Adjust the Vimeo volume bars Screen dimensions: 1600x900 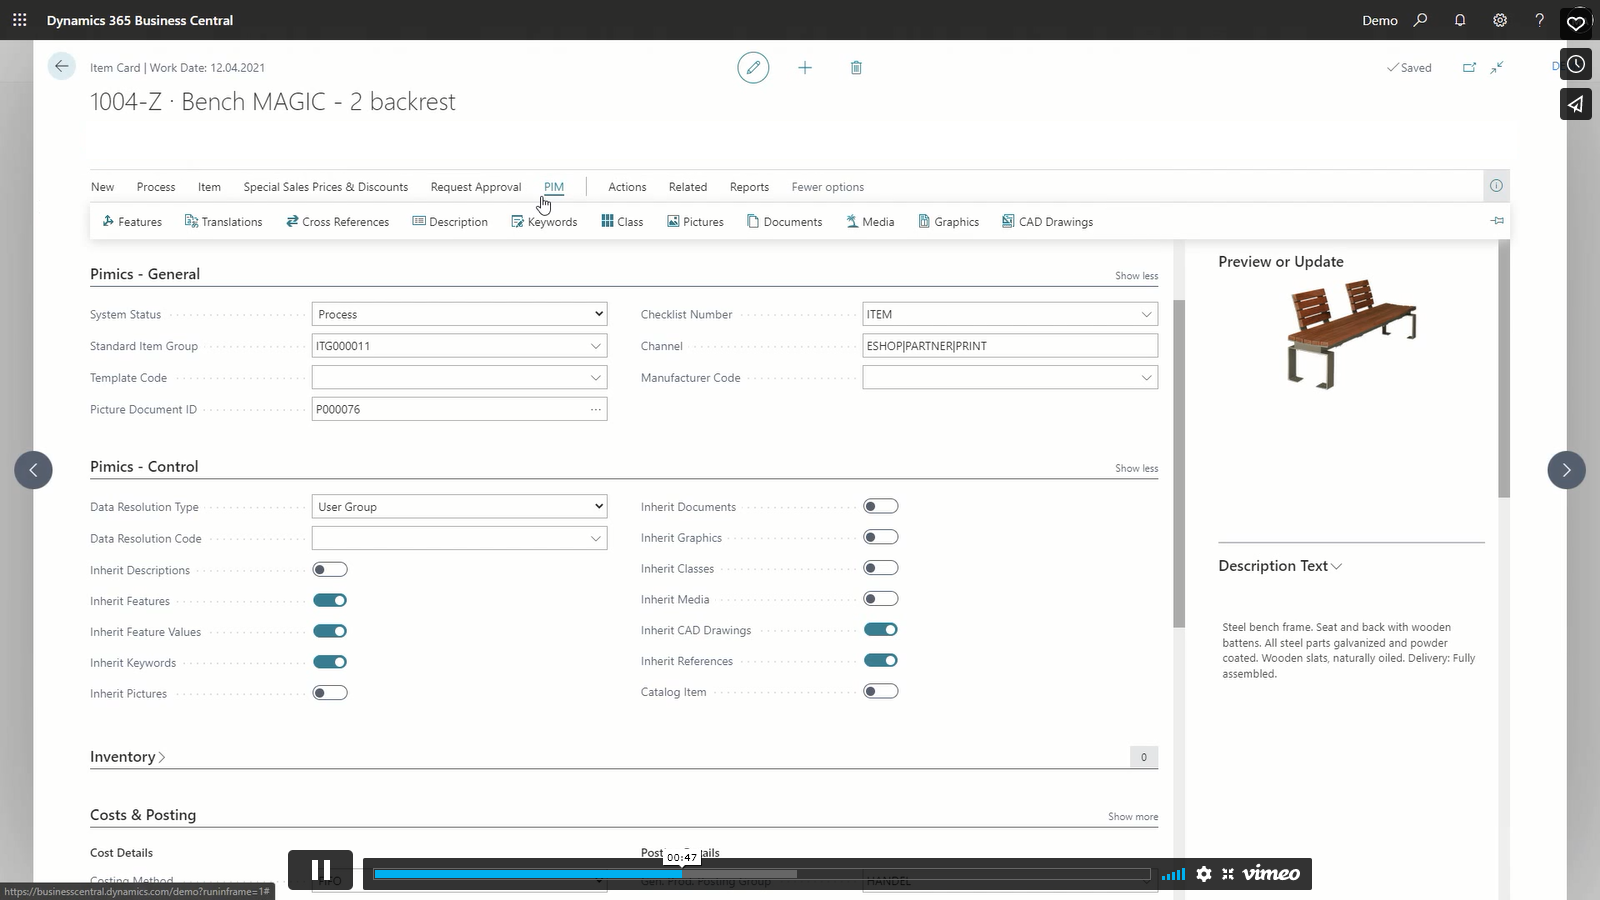(x=1173, y=874)
